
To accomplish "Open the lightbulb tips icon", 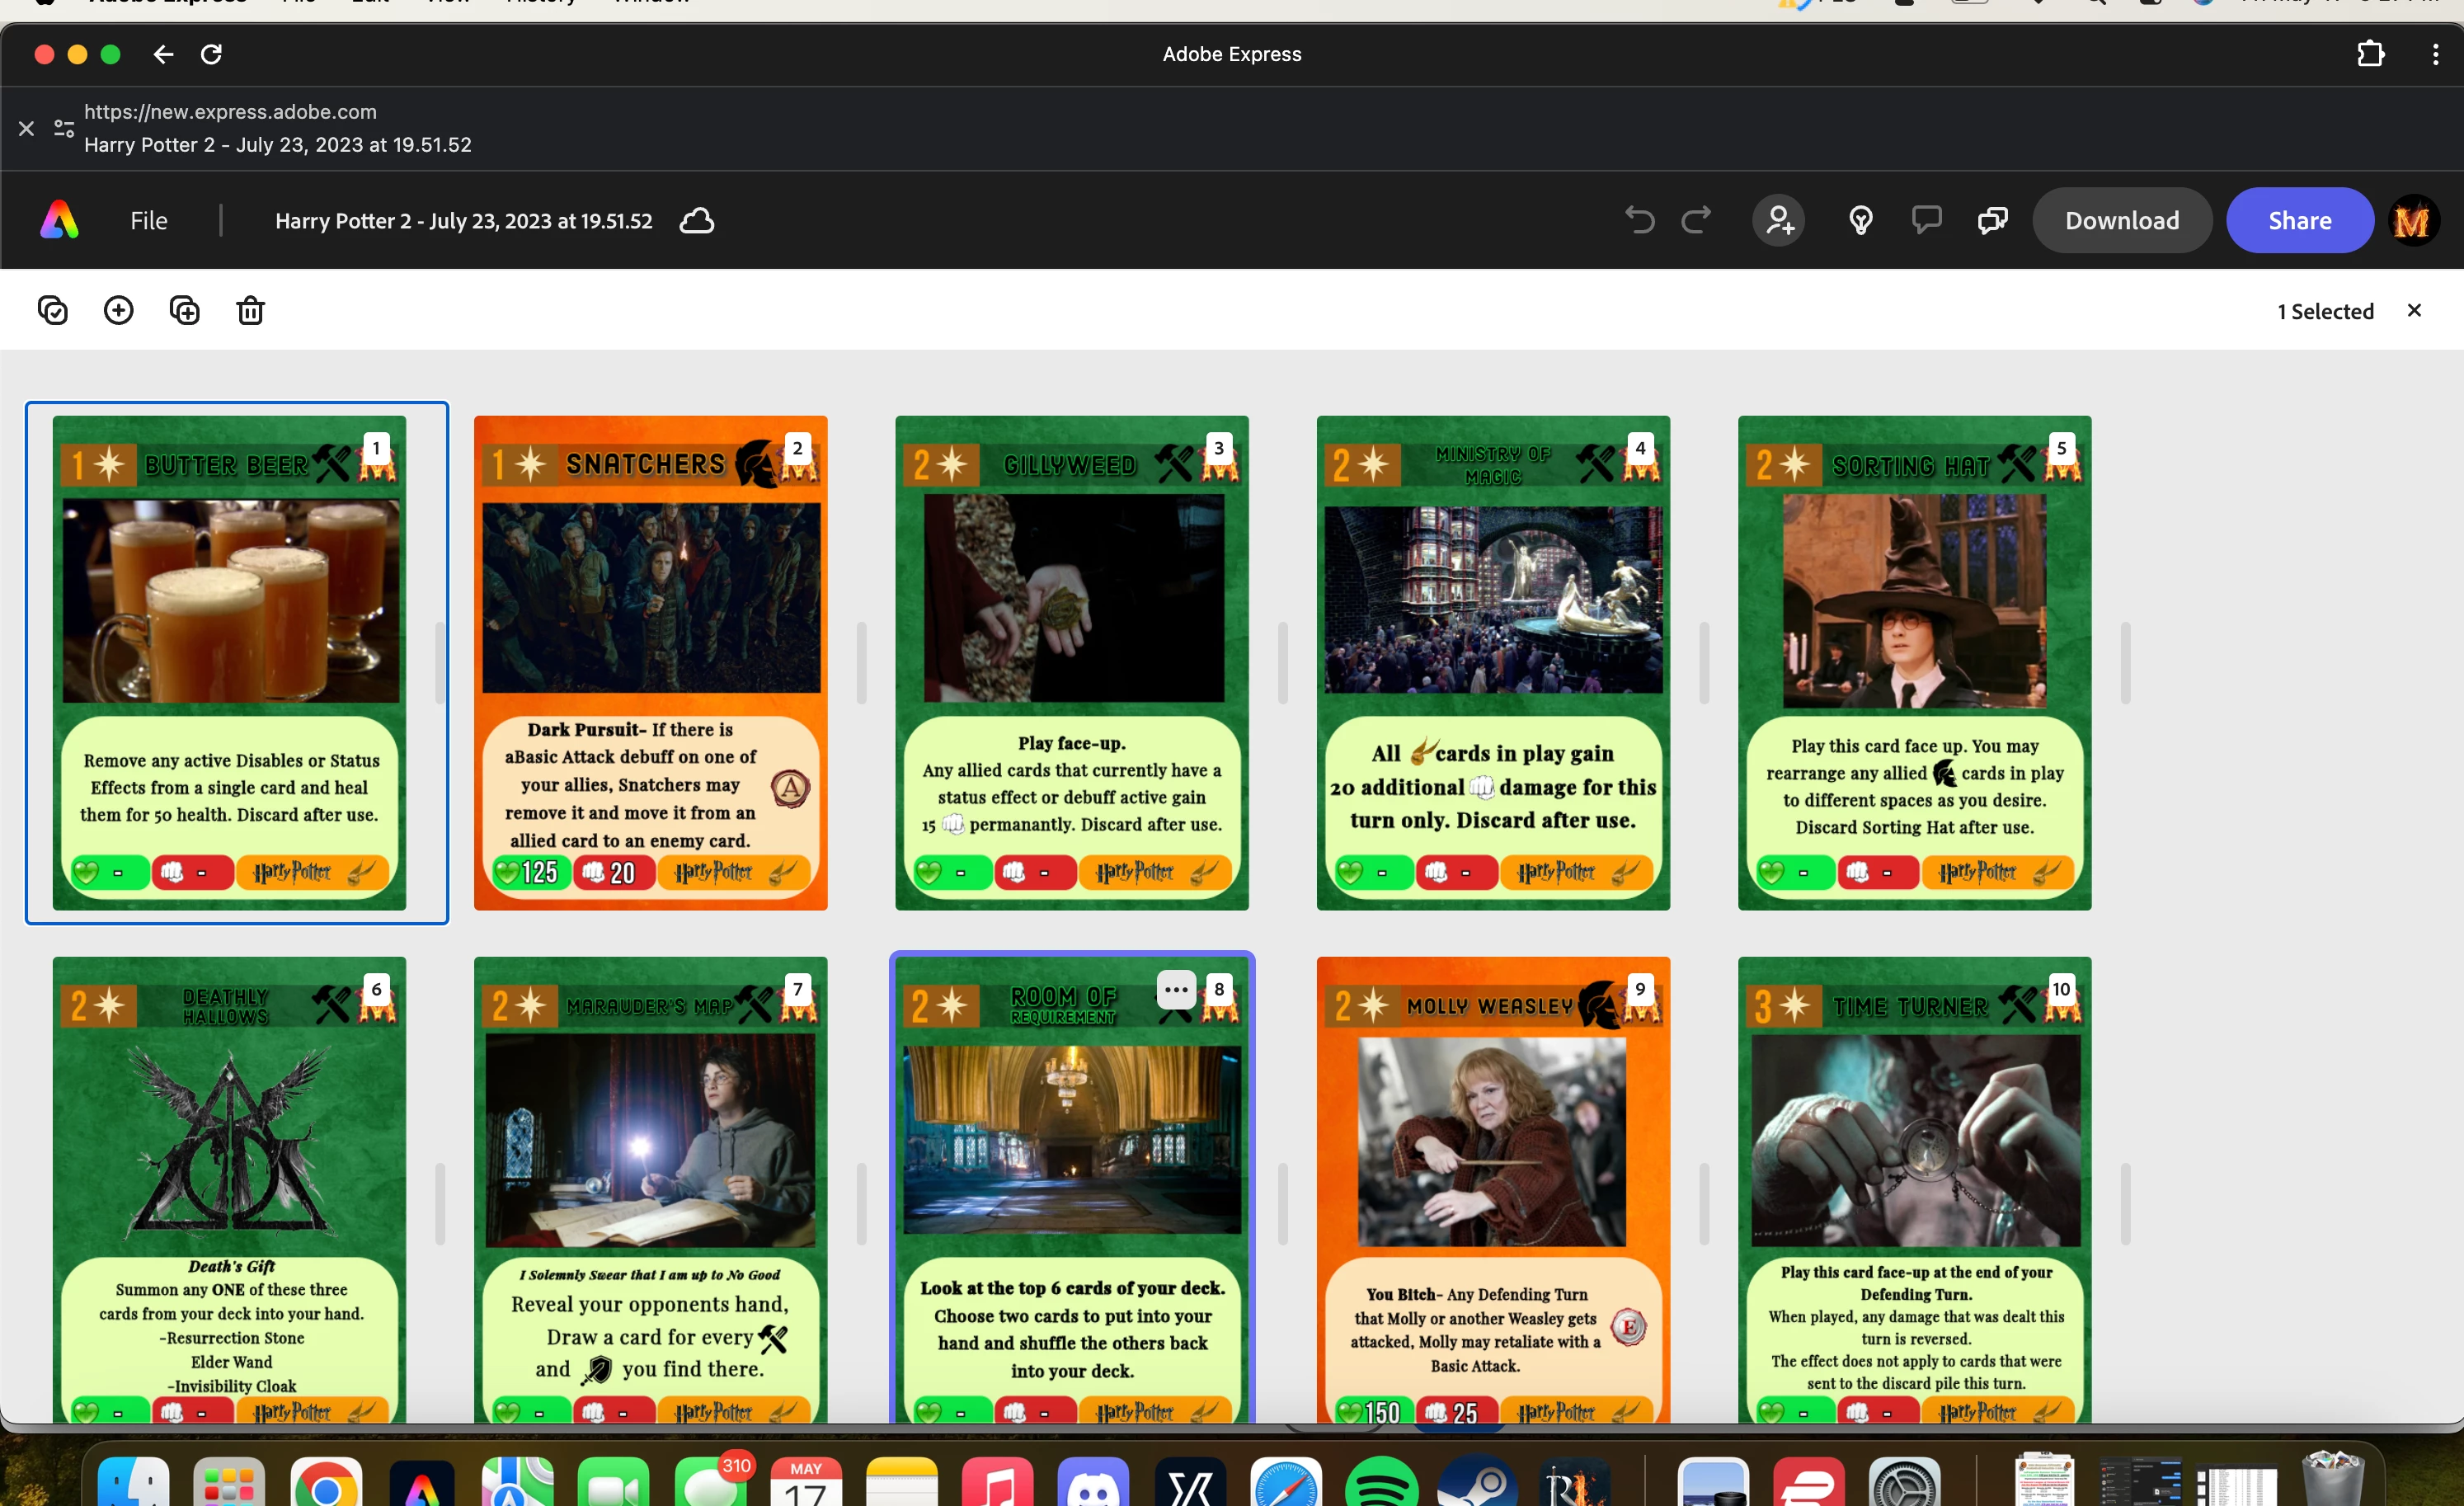I will coord(1860,220).
